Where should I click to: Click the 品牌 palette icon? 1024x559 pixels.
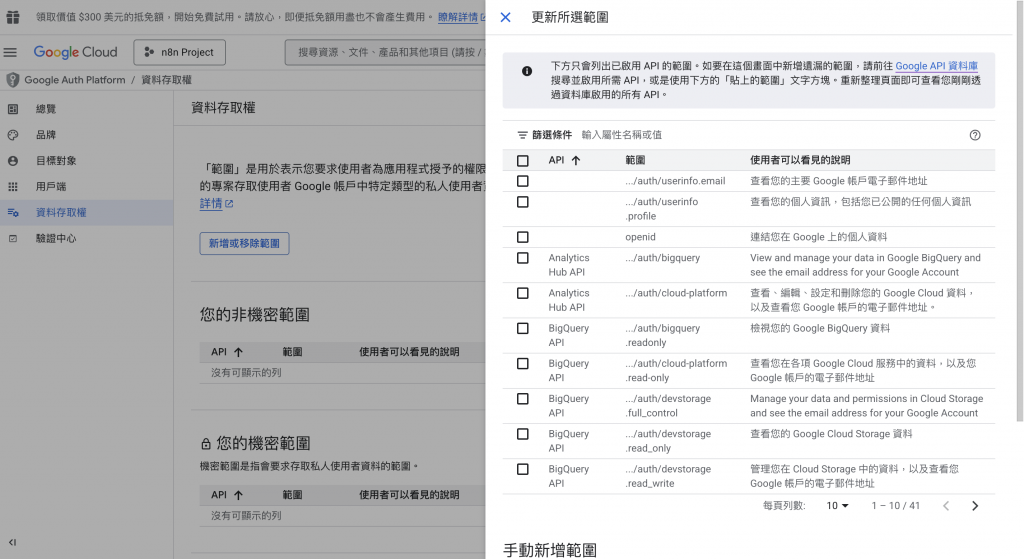(x=12, y=135)
